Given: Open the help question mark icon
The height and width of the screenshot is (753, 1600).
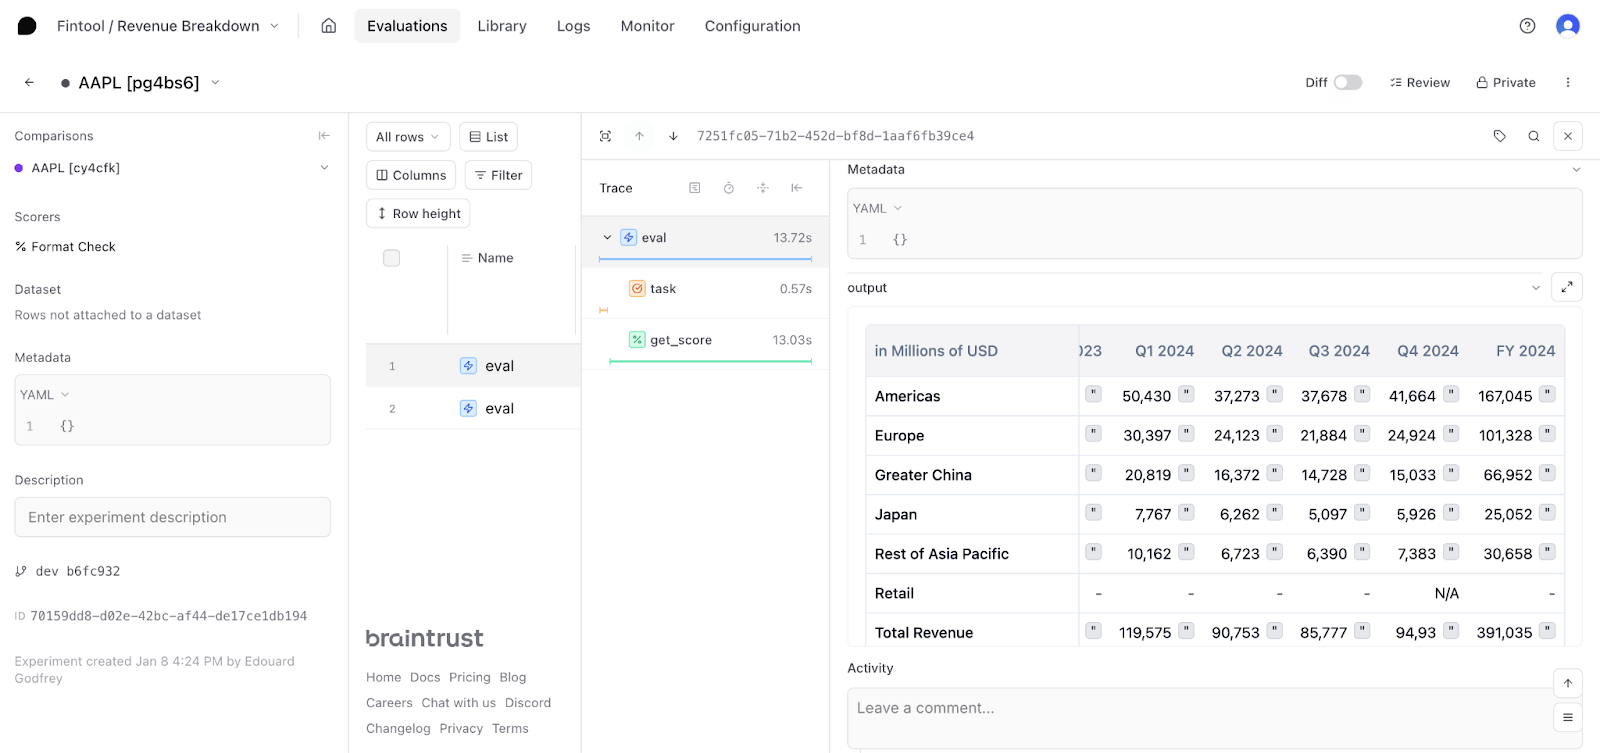Looking at the screenshot, I should (x=1527, y=26).
